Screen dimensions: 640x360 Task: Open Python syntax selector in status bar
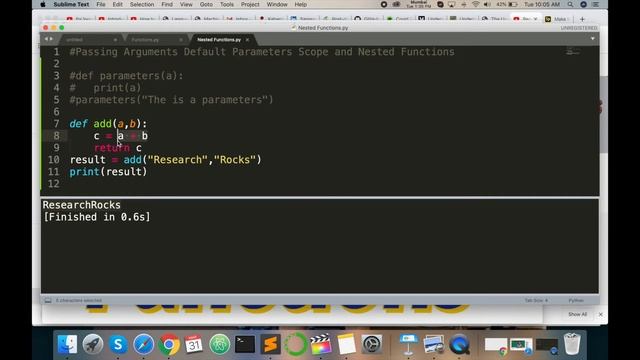(x=576, y=300)
